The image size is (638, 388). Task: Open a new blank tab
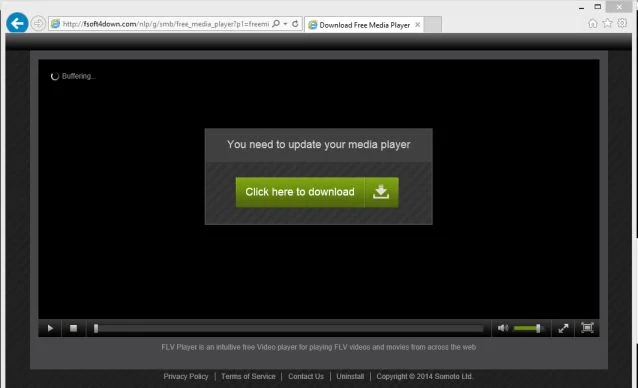(x=433, y=25)
